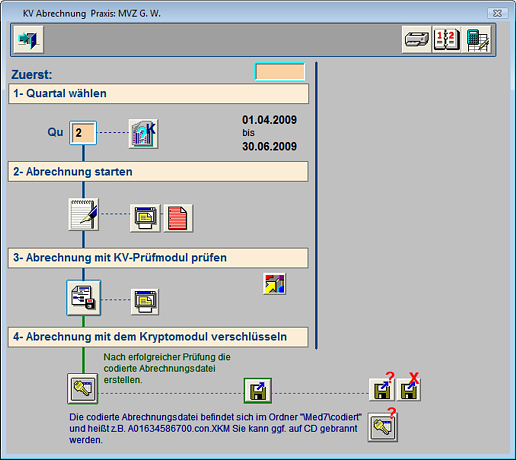This screenshot has height=460, width=516.
Task: Click the quarter chart icon beside Qu field
Action: (144, 134)
